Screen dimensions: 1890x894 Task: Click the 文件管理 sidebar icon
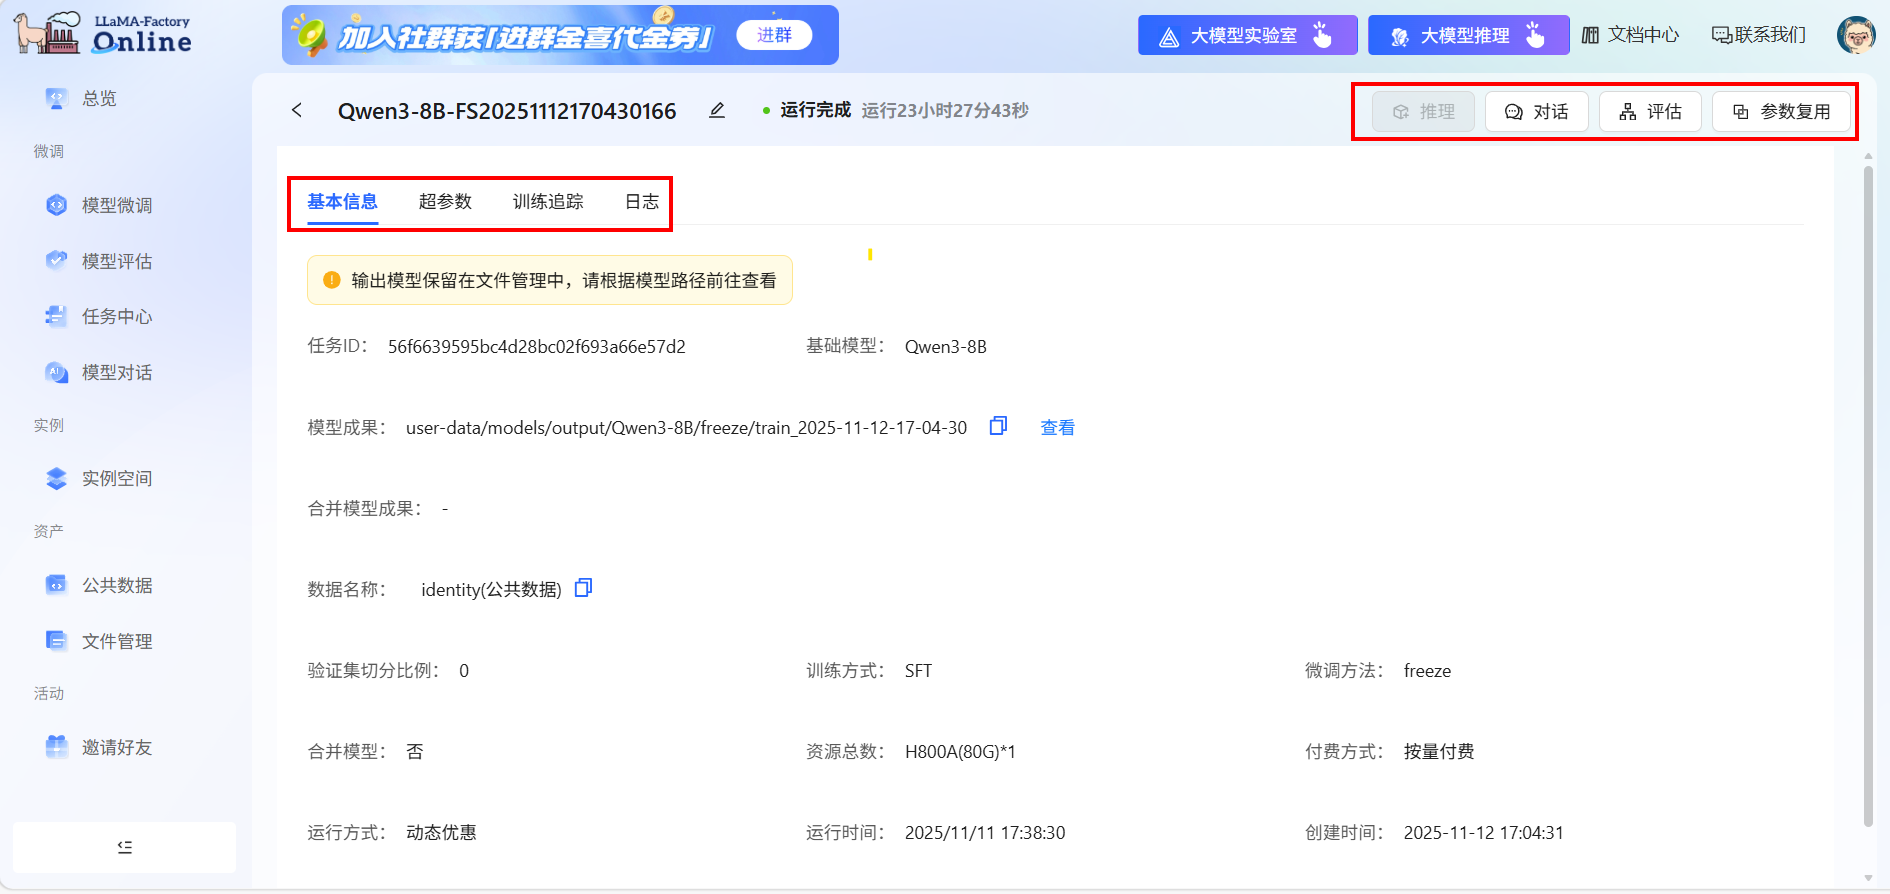56,641
